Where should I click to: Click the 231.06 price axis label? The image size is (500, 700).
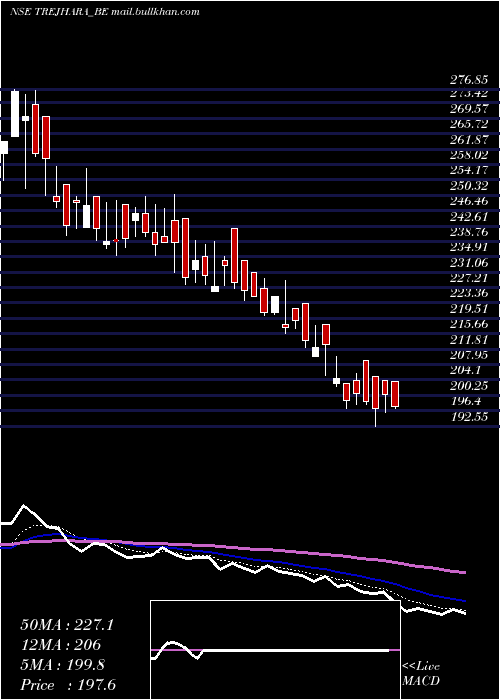click(x=469, y=262)
